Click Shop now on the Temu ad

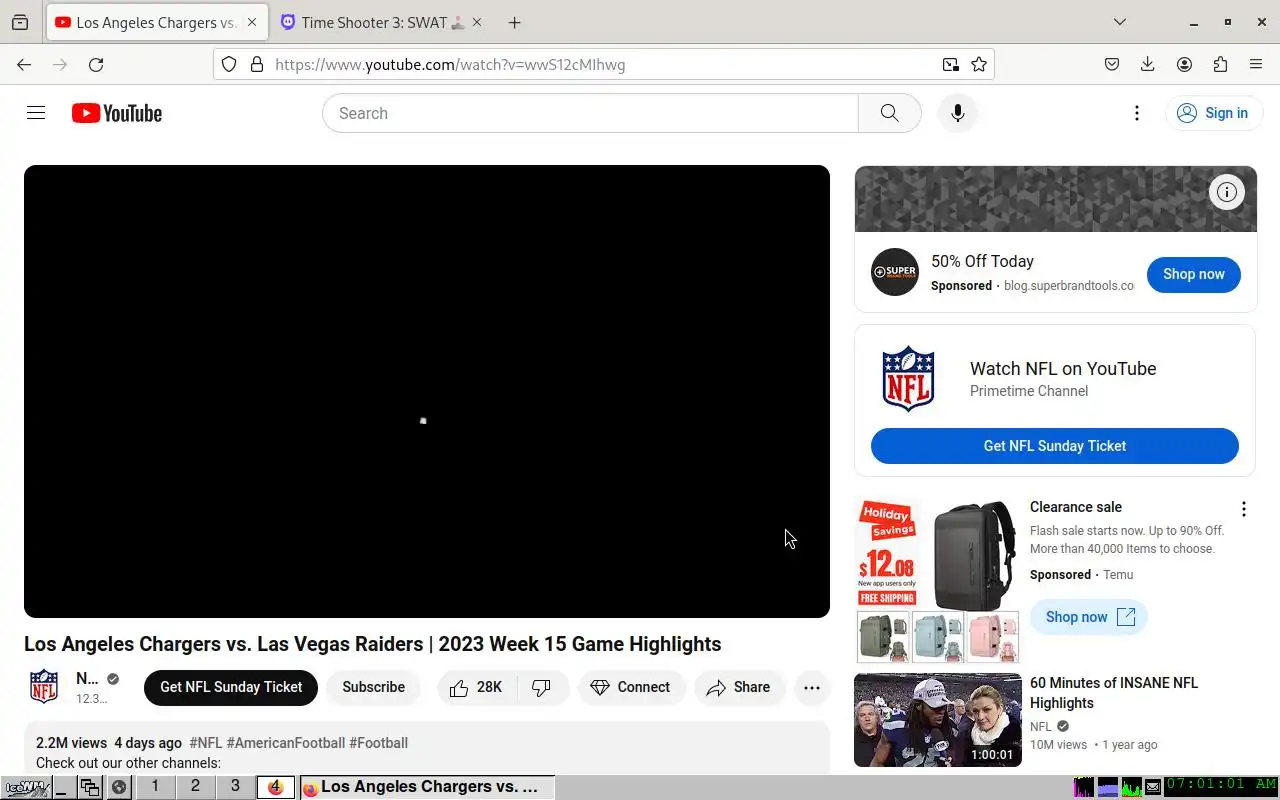1089,617
